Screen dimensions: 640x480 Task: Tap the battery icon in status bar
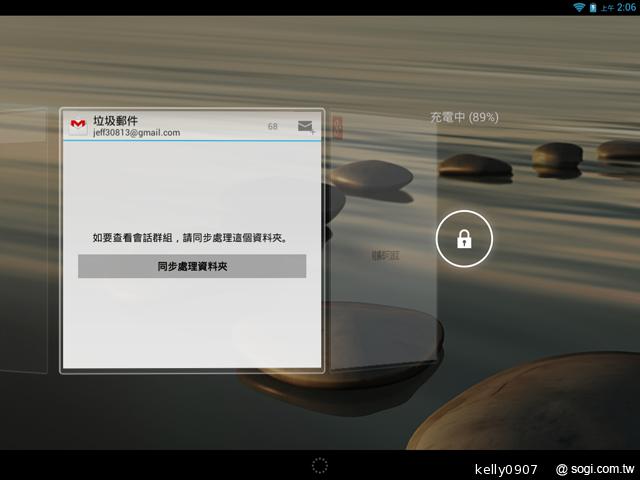(593, 7)
